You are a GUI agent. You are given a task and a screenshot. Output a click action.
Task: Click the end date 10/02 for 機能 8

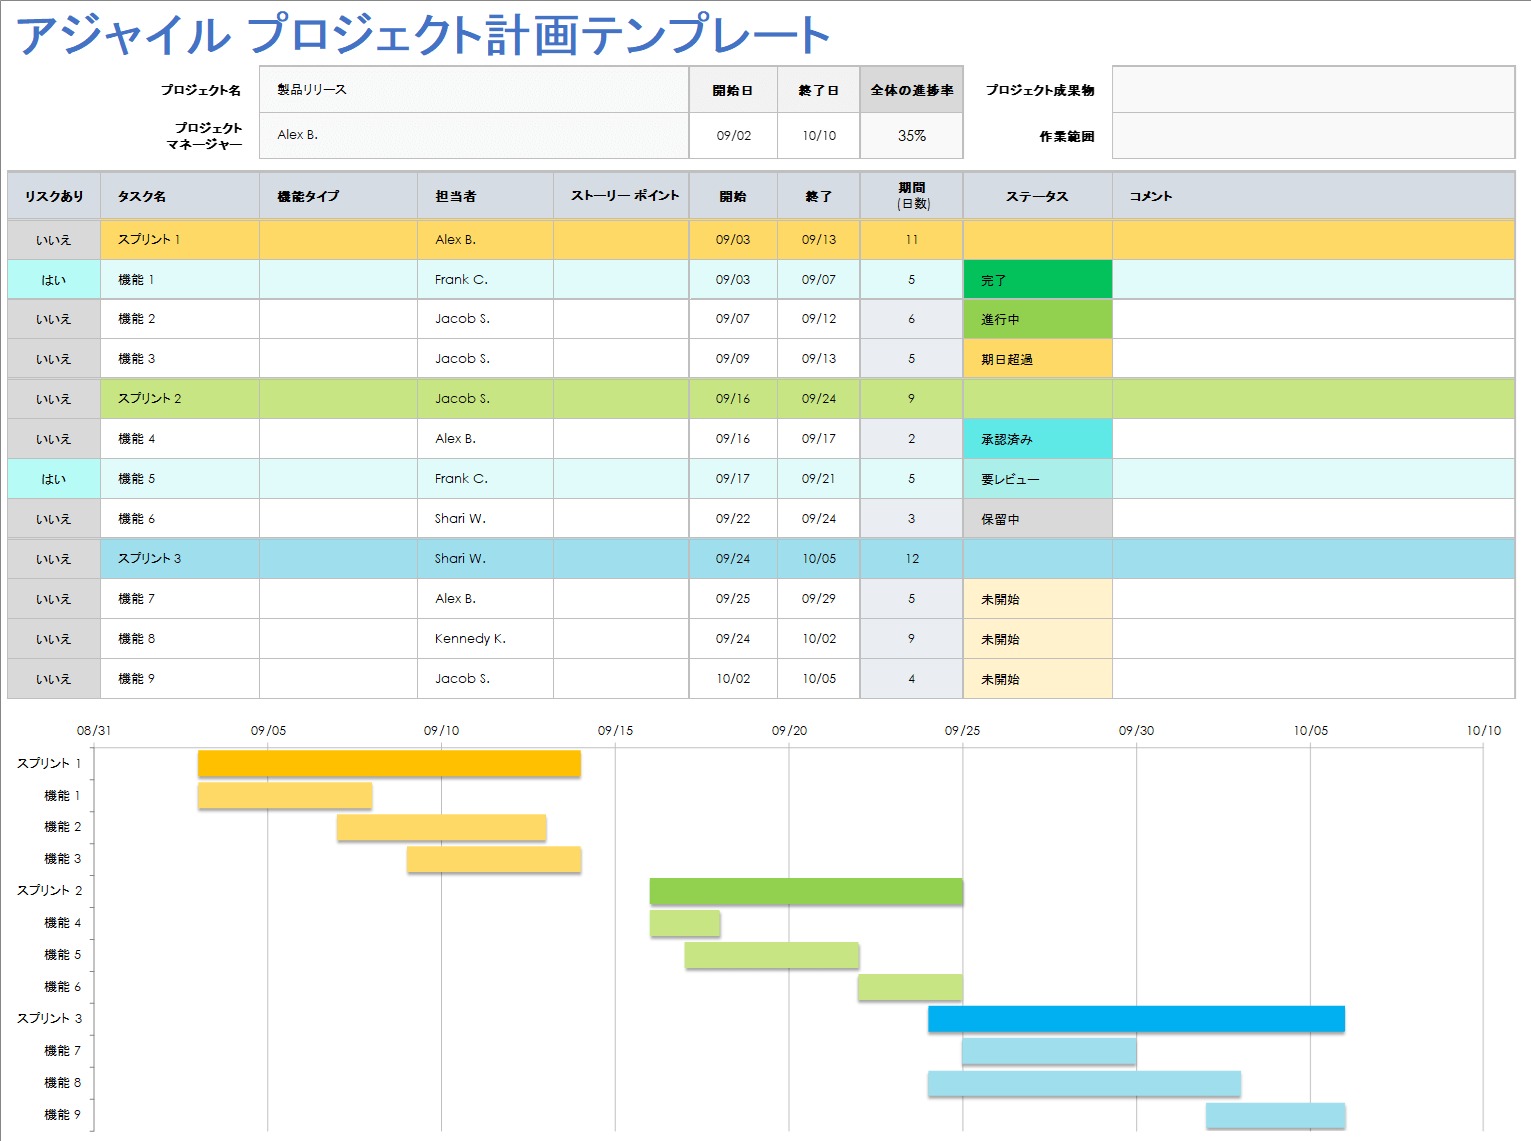[x=819, y=639]
